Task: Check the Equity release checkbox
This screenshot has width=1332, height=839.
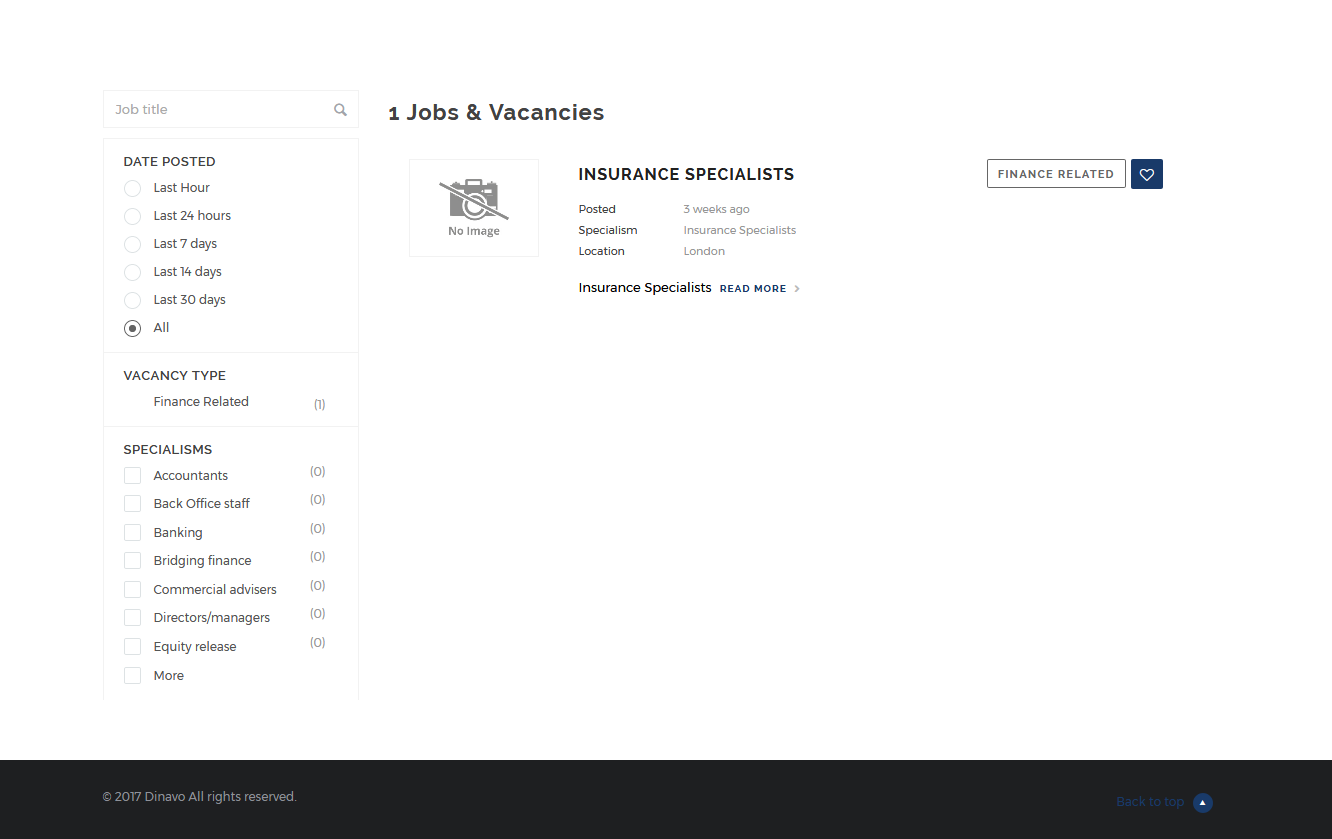Action: [132, 646]
